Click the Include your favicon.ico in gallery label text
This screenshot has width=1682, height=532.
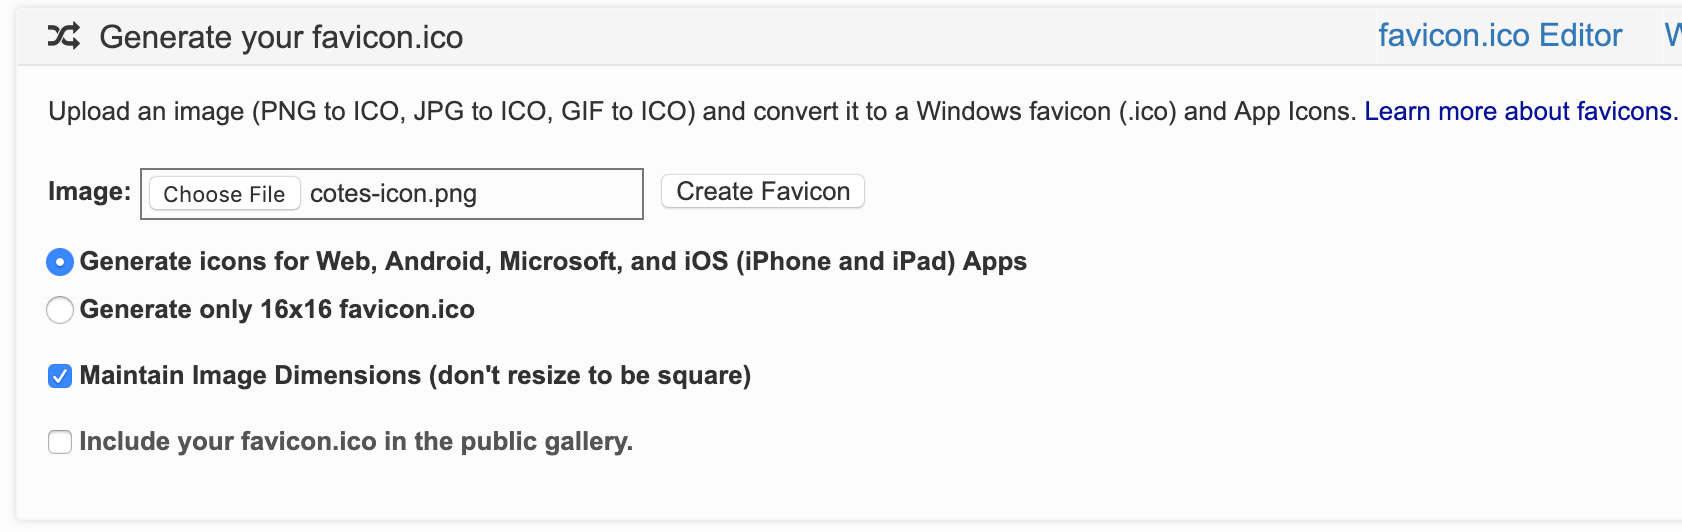[356, 442]
